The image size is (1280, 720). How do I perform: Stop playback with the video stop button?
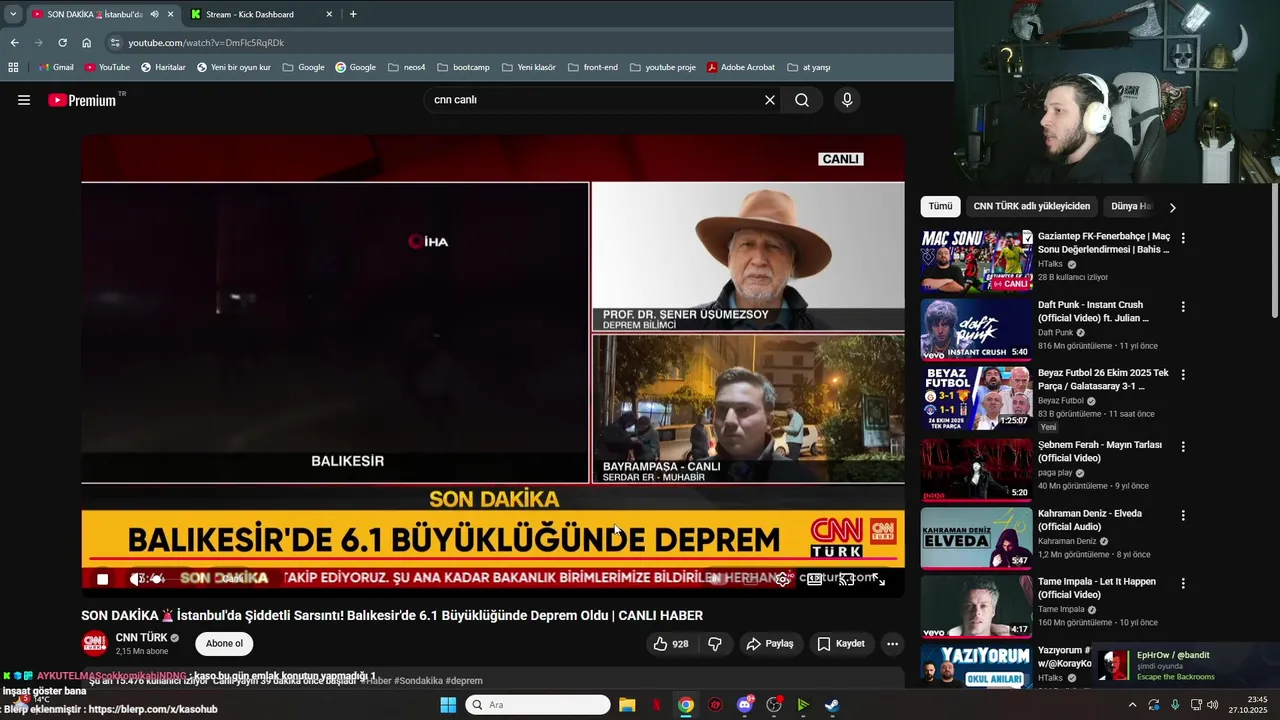[102, 579]
